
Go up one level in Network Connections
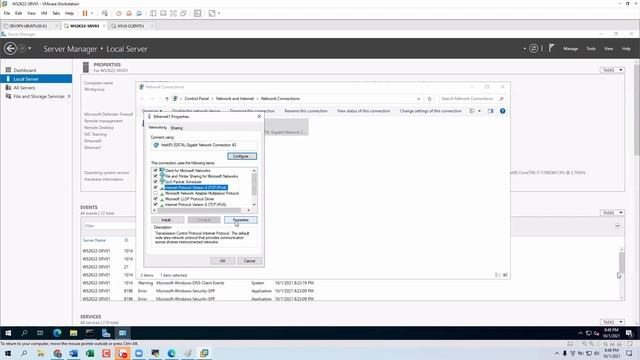click(167, 99)
